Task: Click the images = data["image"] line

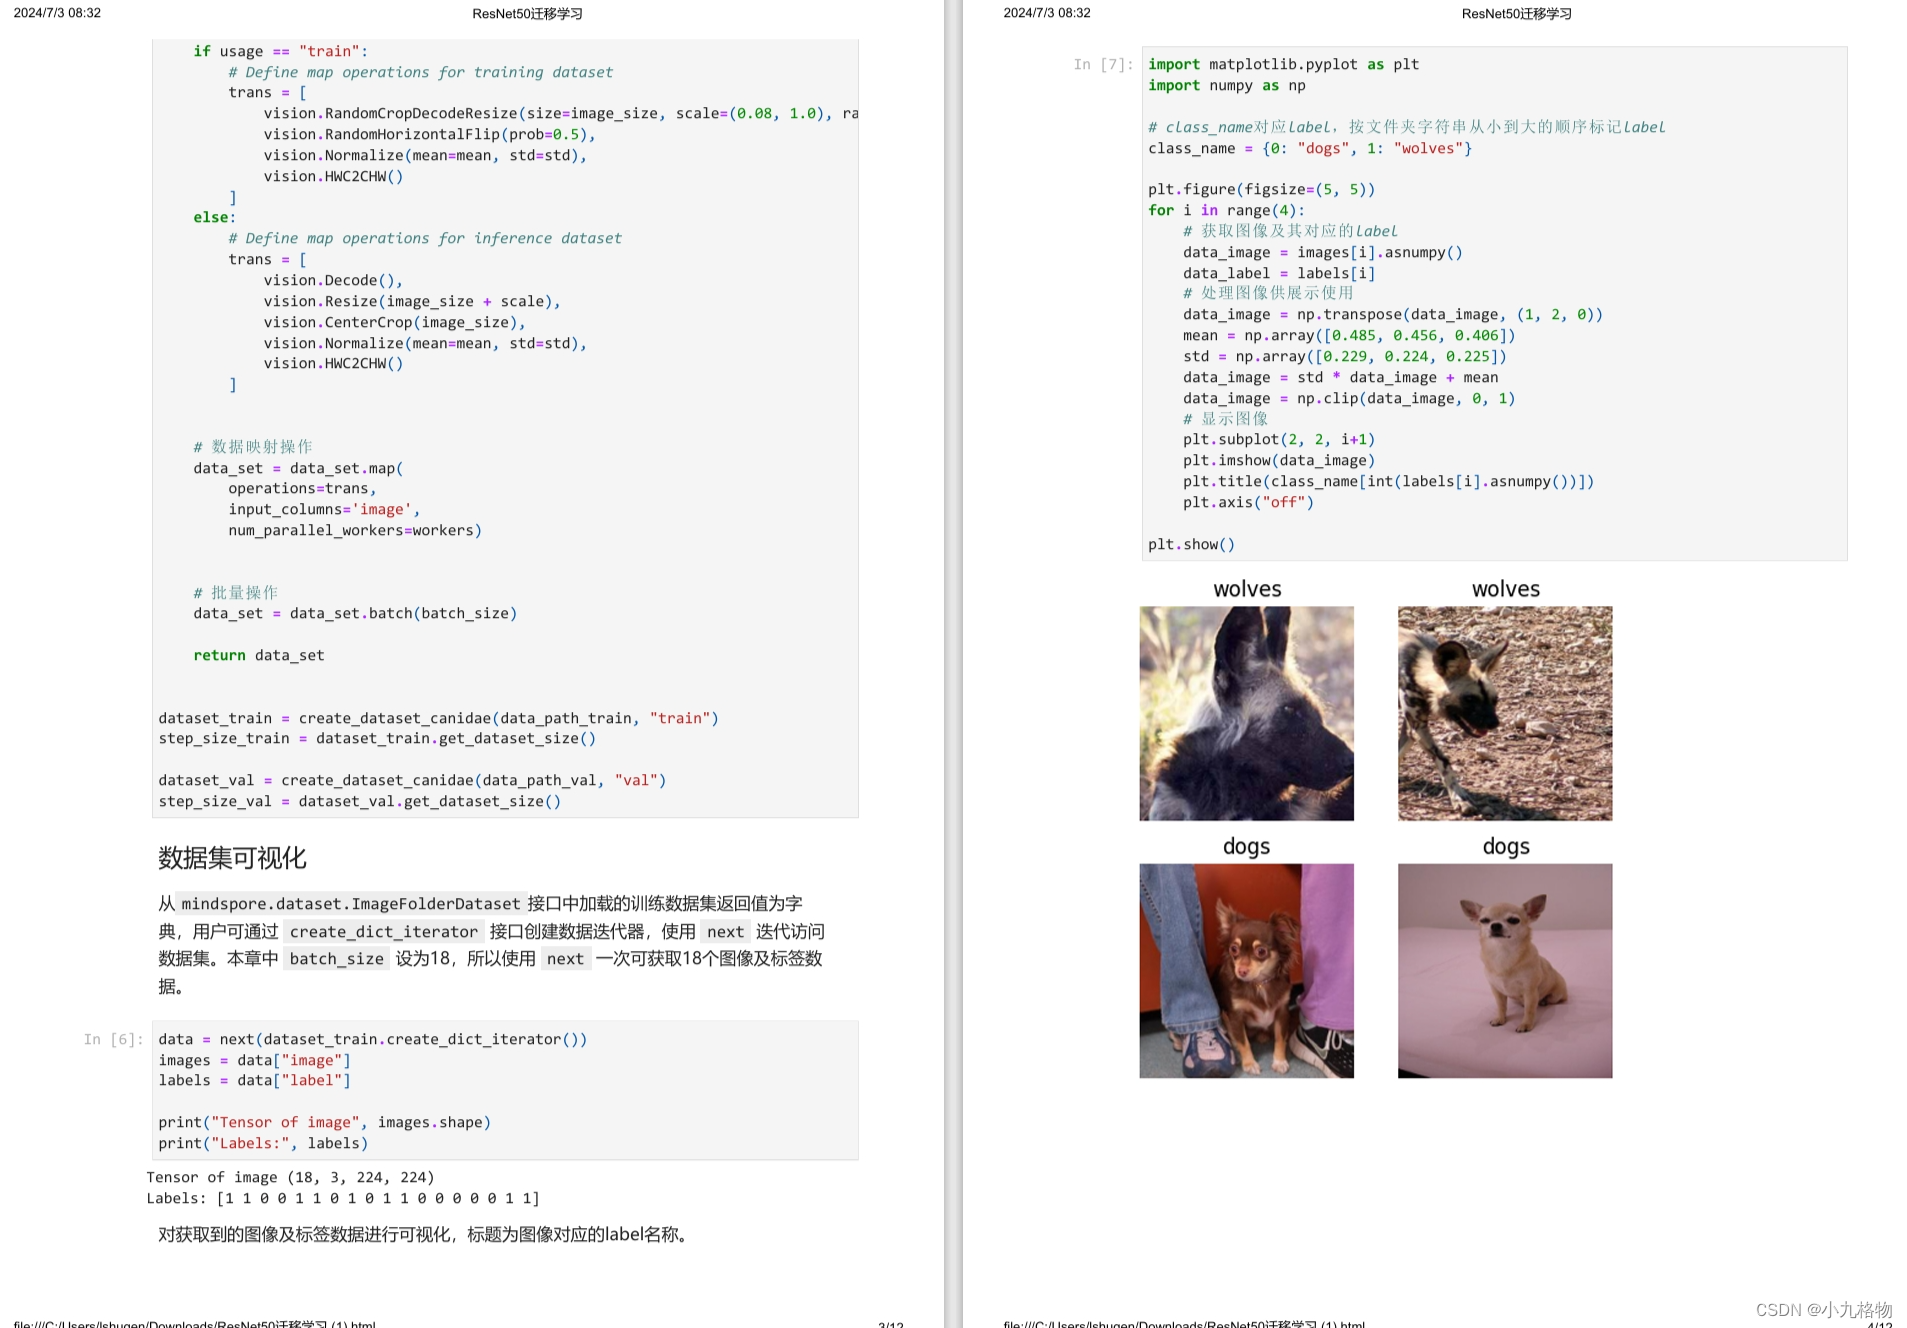Action: [255, 1060]
